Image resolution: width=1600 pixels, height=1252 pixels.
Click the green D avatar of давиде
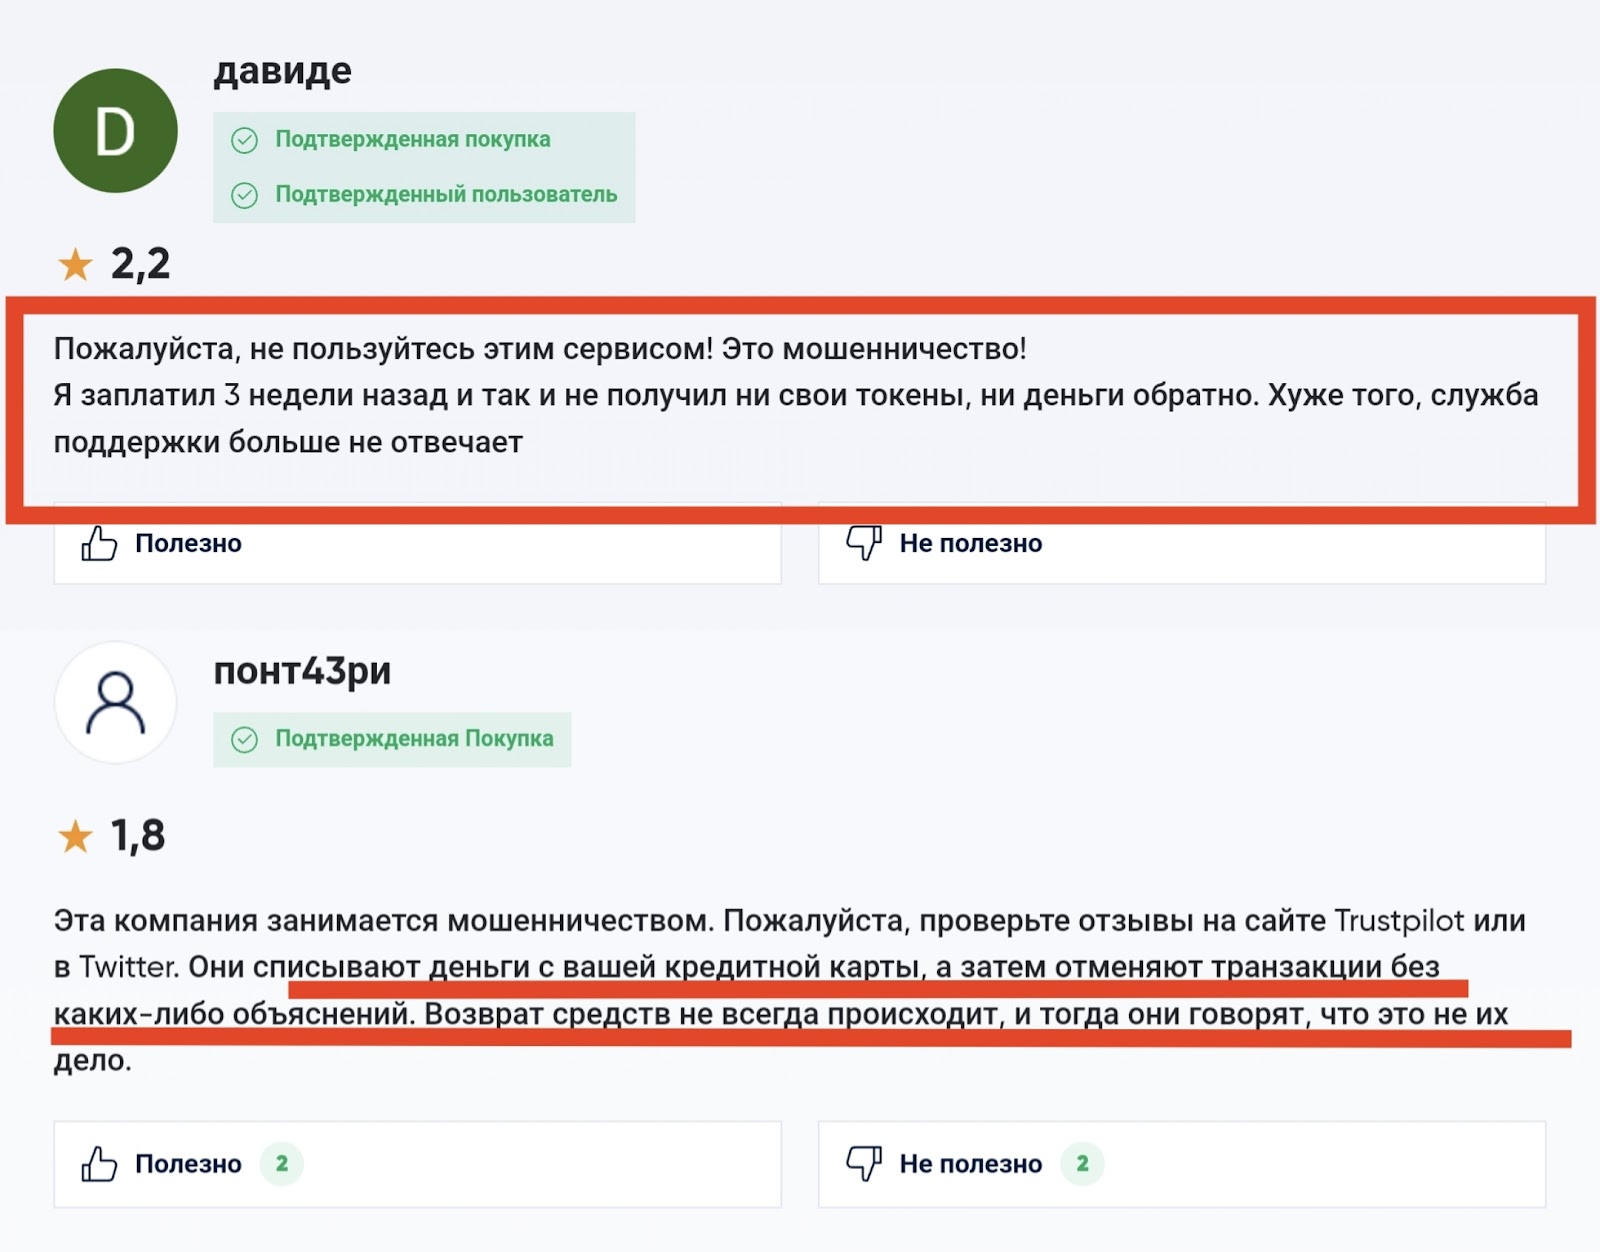click(x=115, y=131)
